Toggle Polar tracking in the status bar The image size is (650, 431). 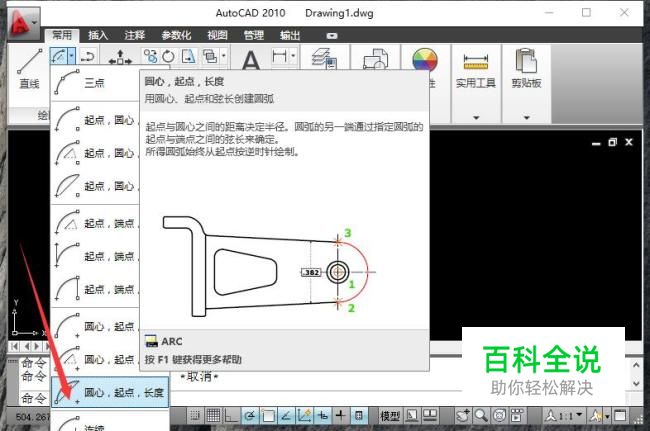coord(250,415)
